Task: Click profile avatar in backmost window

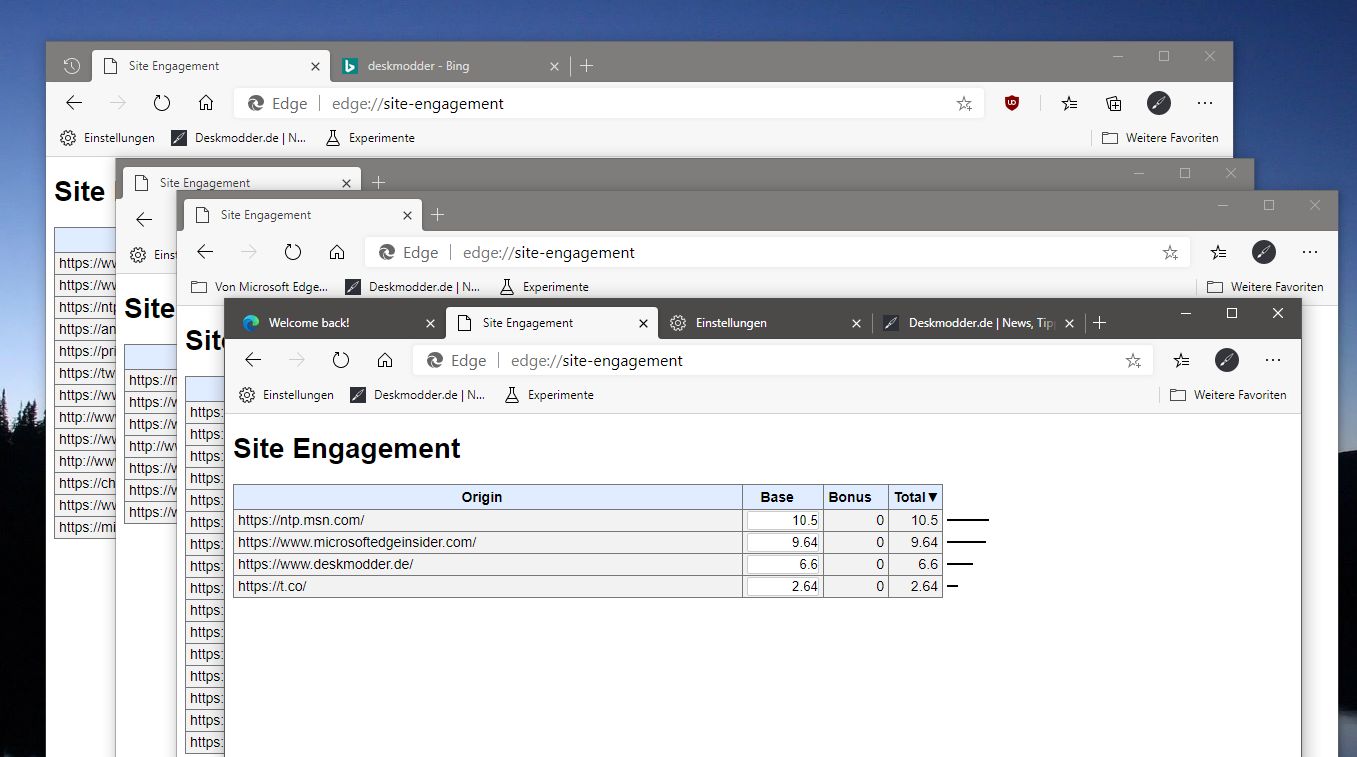Action: (1158, 102)
